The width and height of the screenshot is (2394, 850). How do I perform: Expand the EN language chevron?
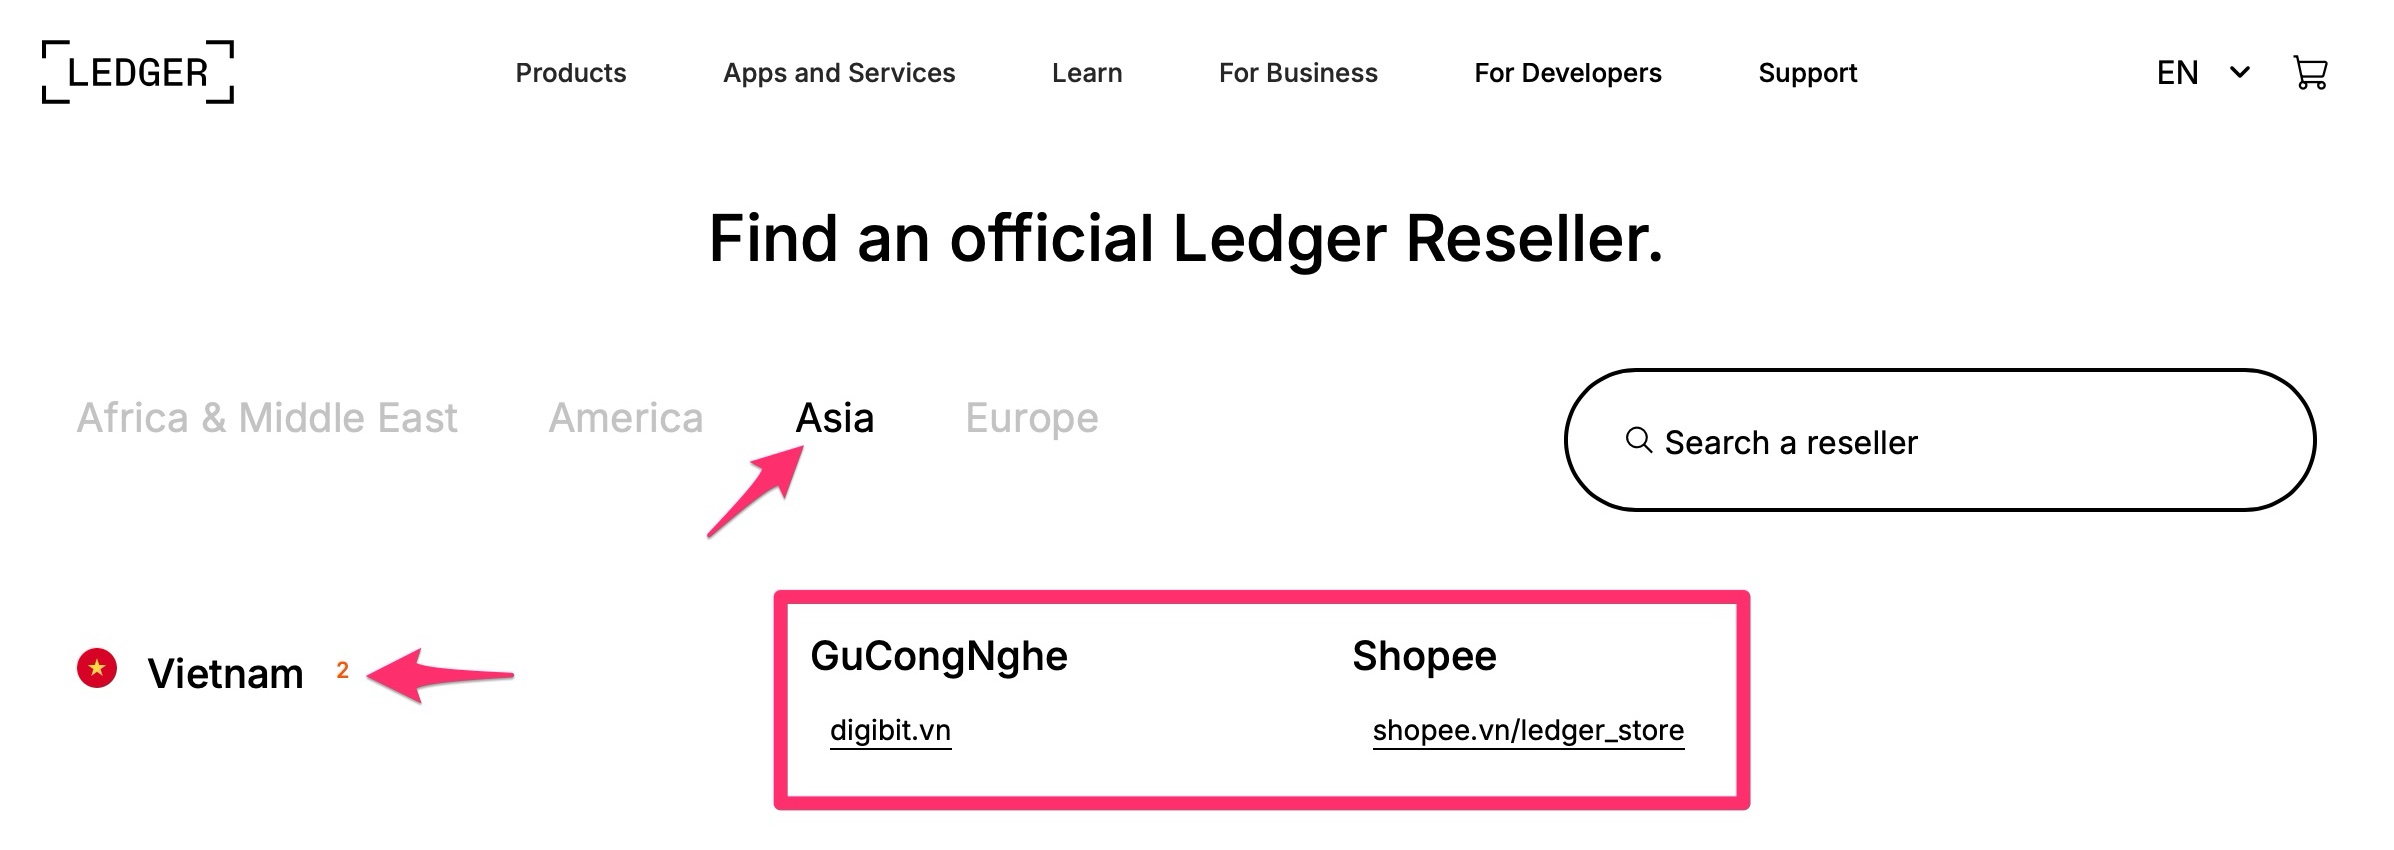tap(2240, 72)
